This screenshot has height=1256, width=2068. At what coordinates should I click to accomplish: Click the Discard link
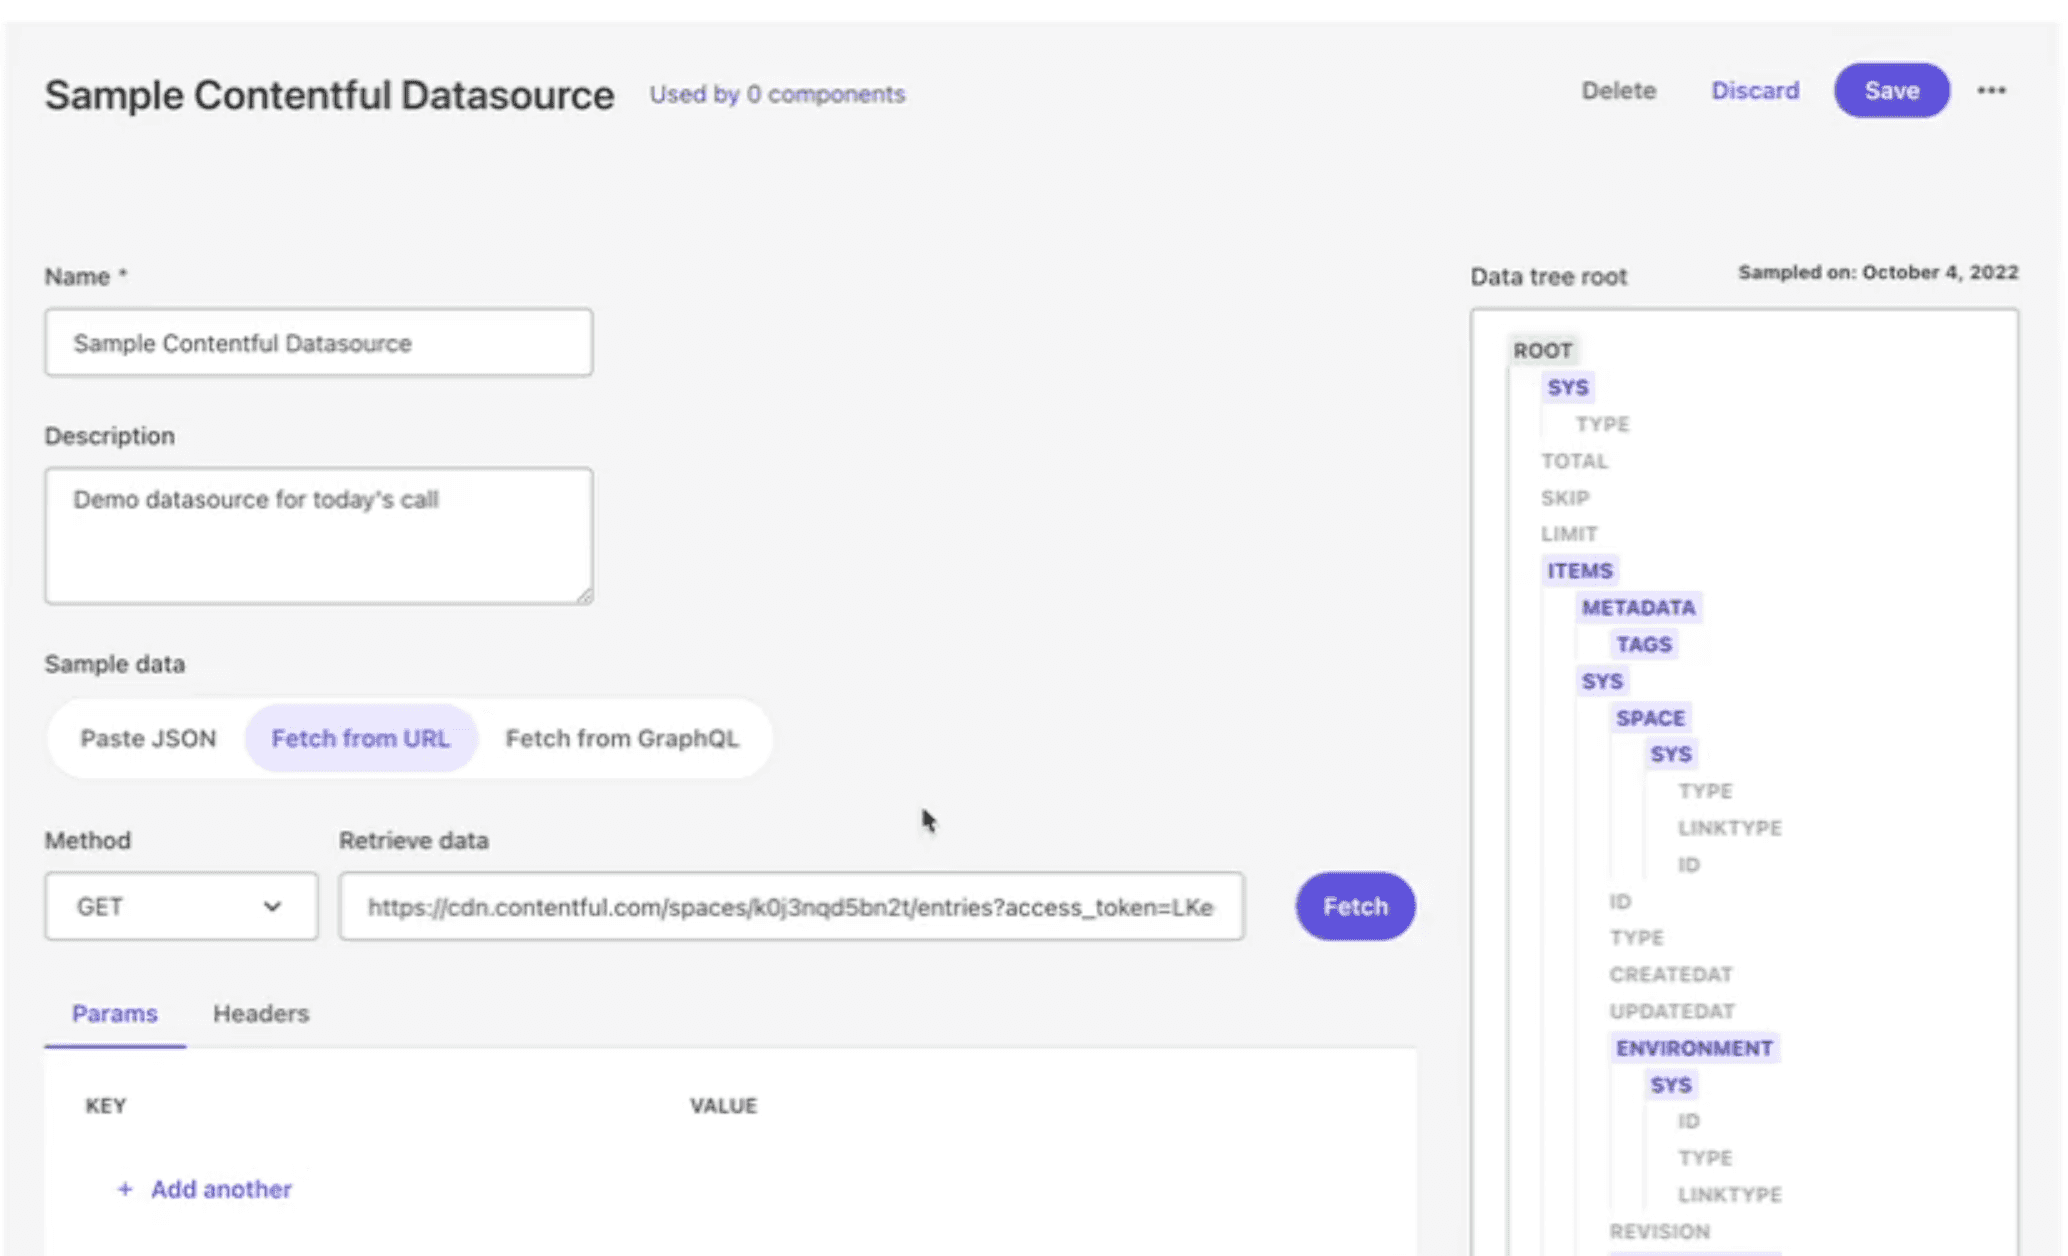tap(1754, 91)
